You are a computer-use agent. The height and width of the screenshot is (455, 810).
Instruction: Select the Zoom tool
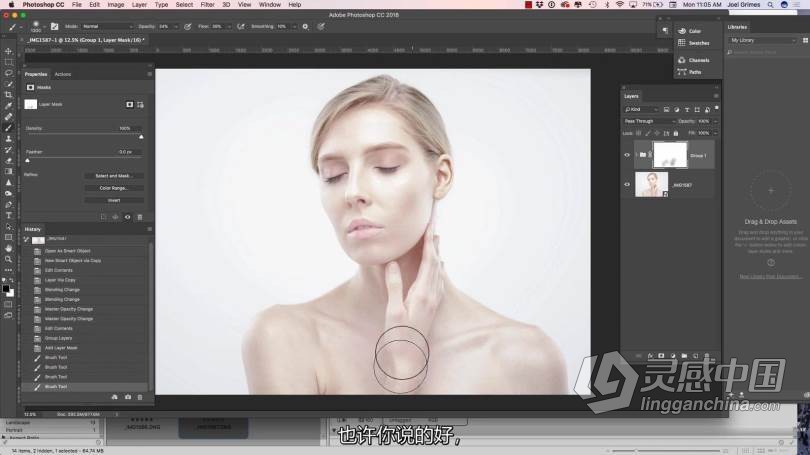(x=8, y=259)
